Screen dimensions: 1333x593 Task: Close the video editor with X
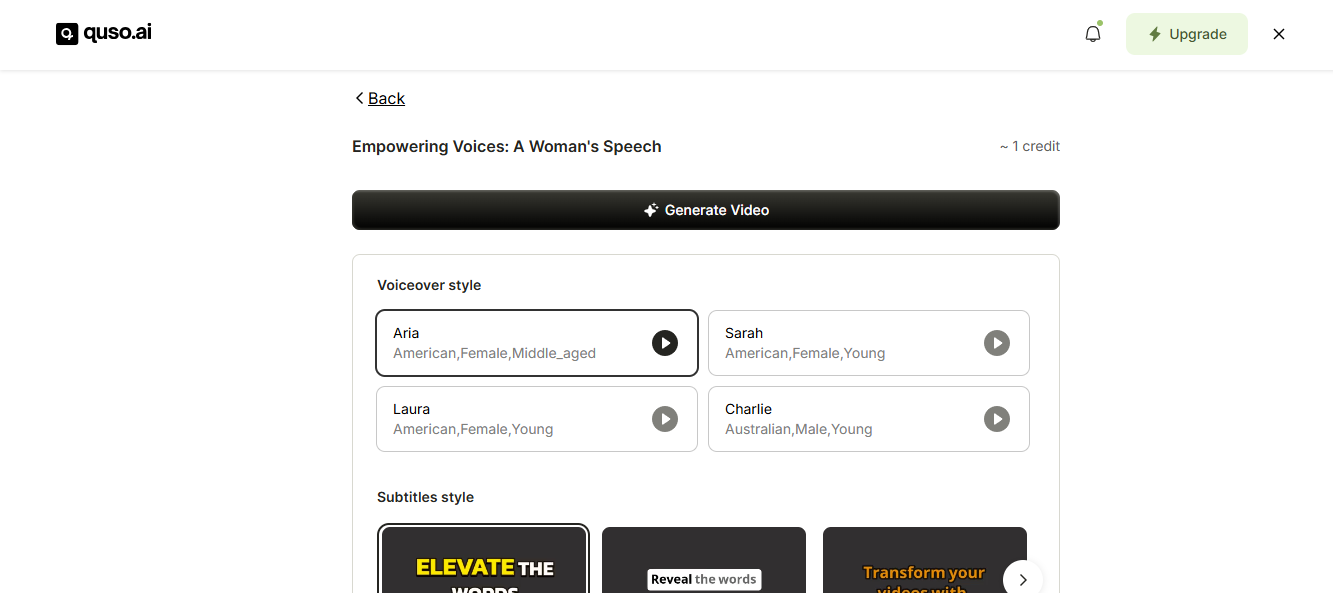[x=1279, y=34]
